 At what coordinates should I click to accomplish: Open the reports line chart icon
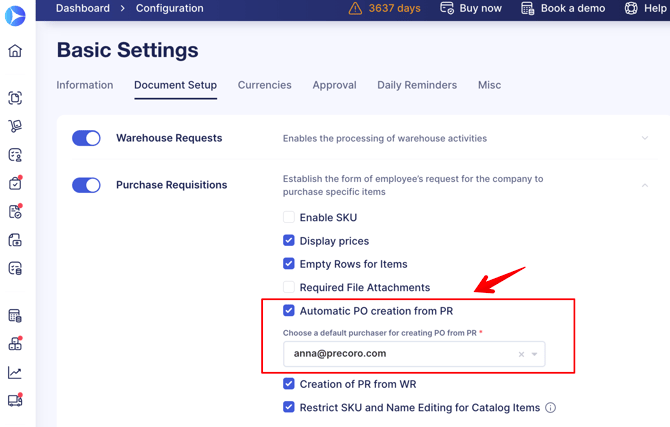tap(15, 372)
